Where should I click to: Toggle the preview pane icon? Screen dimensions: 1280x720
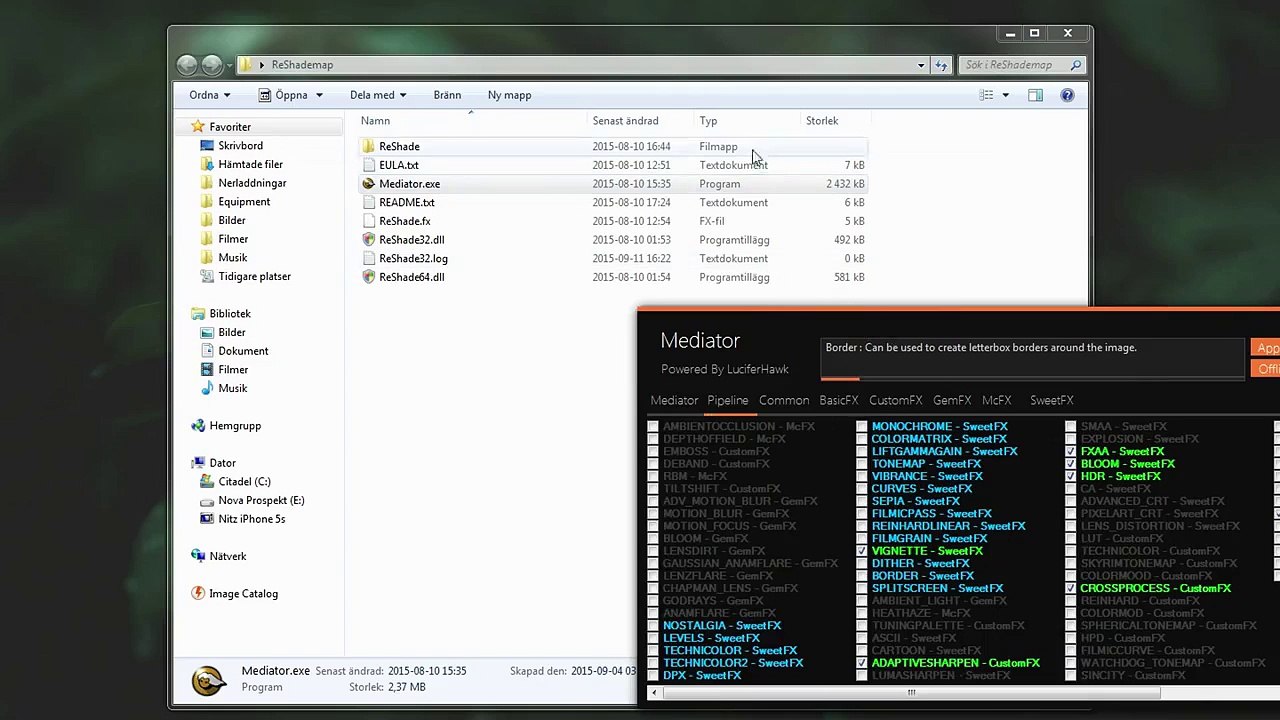tap(1035, 95)
